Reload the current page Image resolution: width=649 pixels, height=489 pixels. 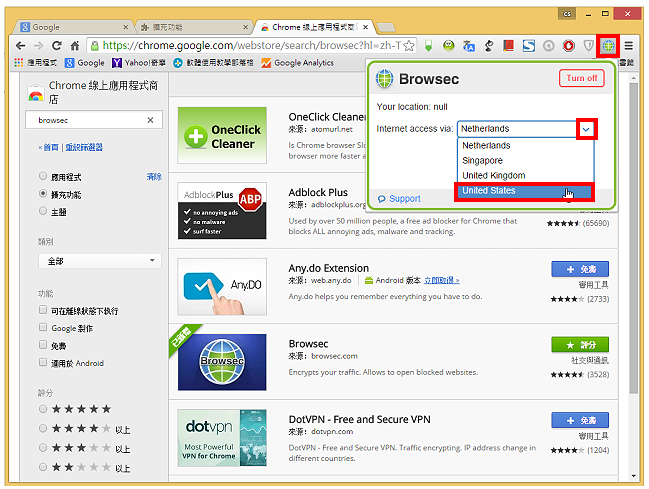click(57, 45)
